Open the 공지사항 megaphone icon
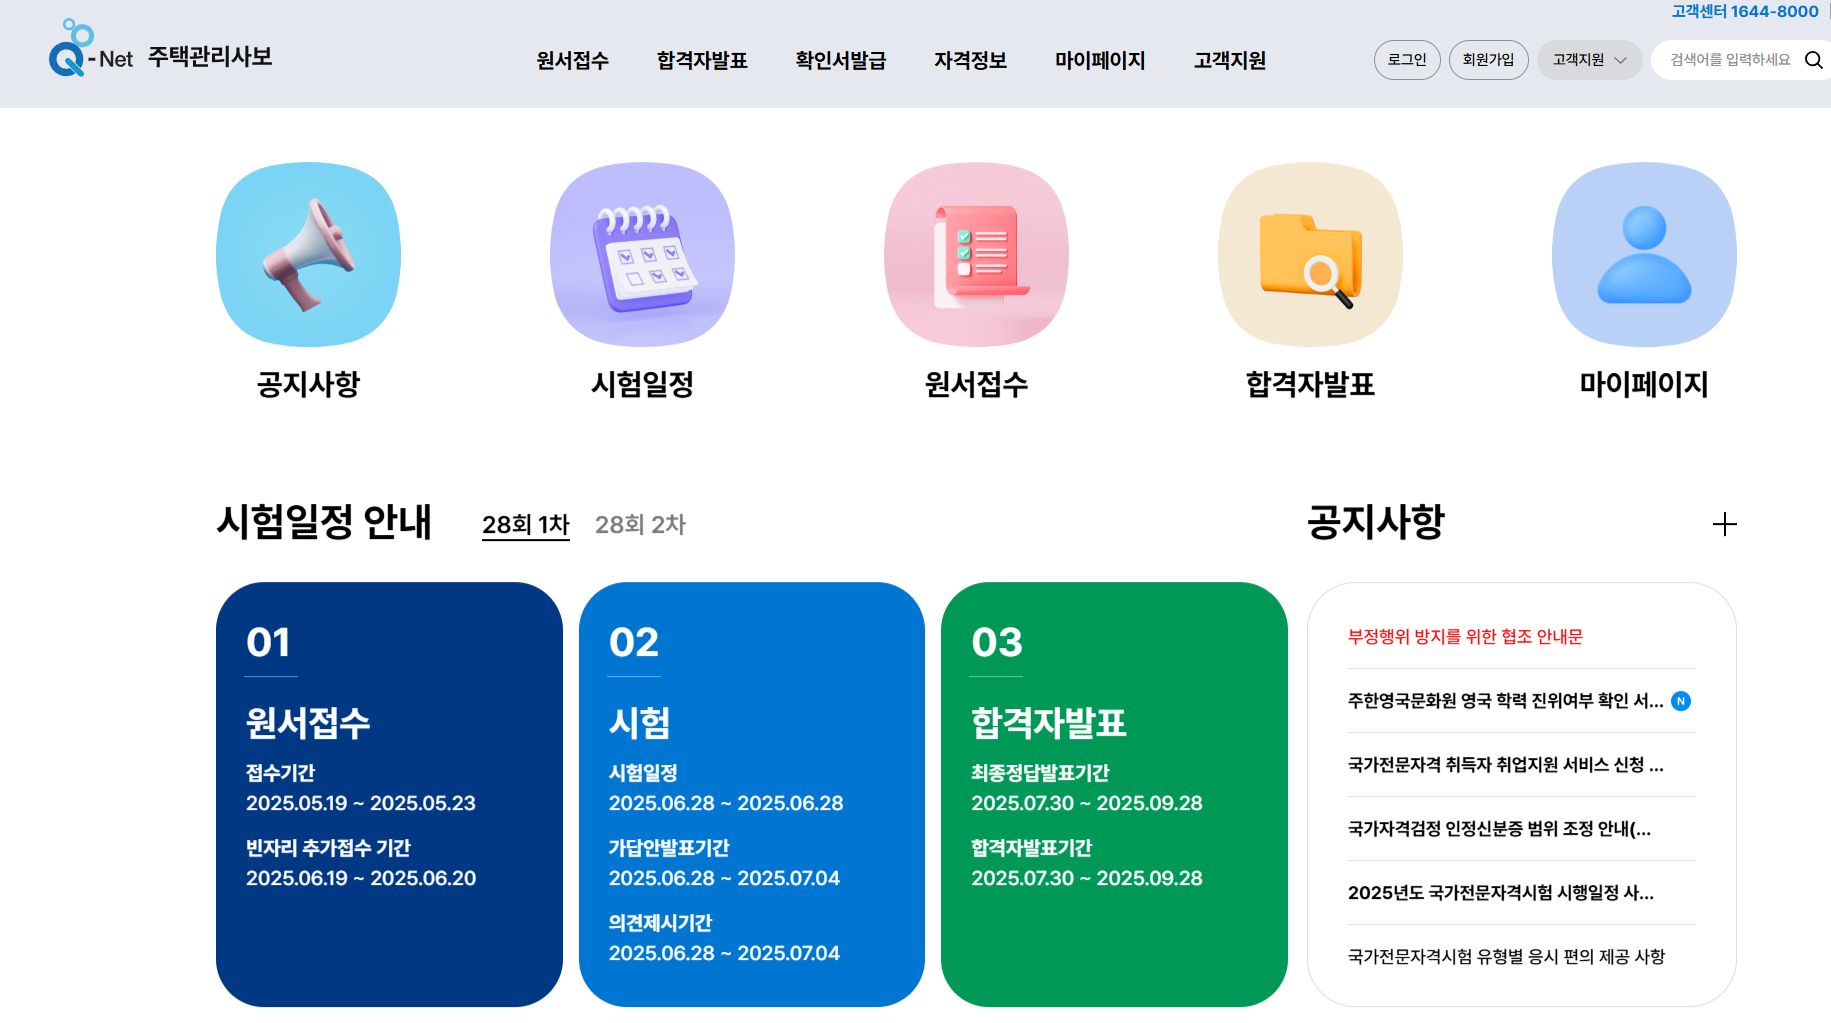The image size is (1831, 1023). point(308,254)
